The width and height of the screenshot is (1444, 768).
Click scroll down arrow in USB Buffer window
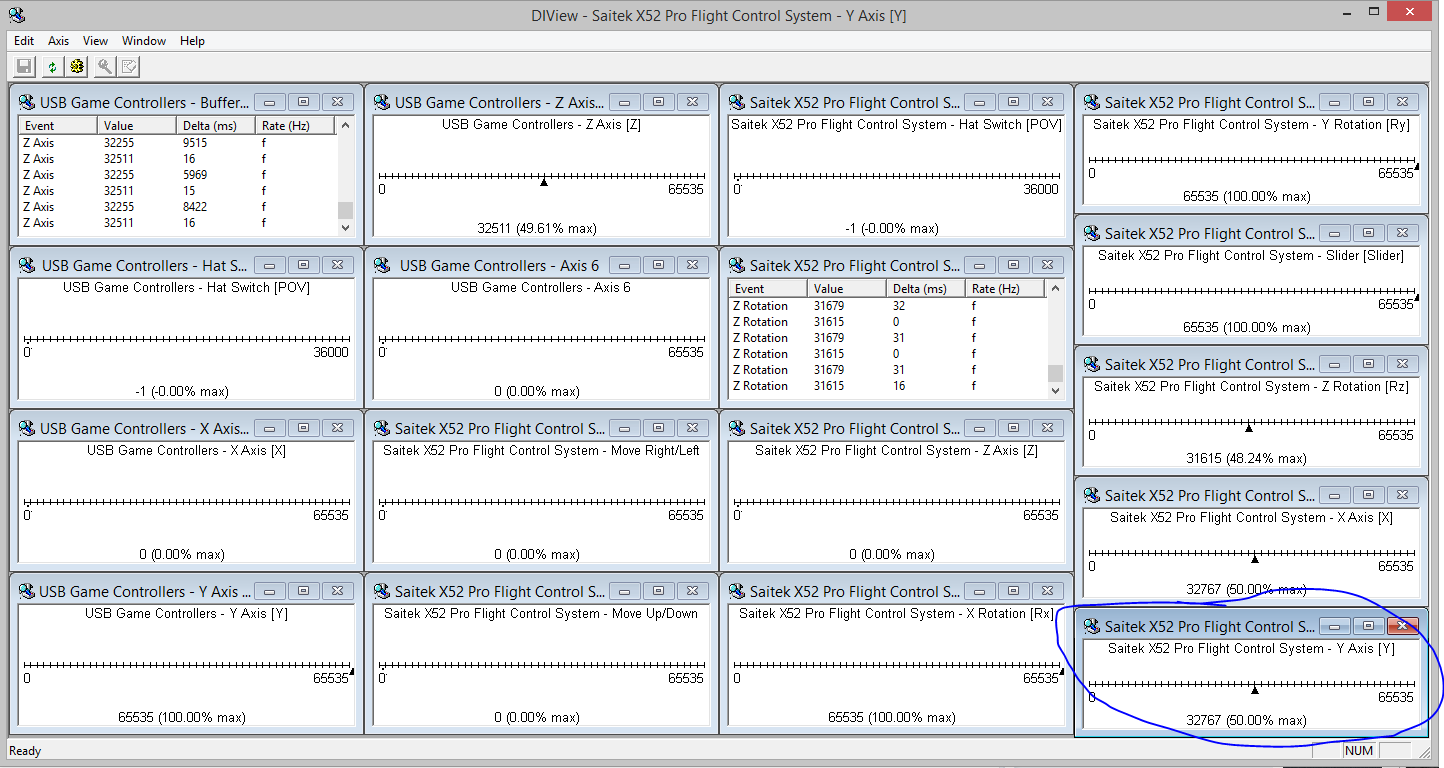tap(345, 227)
